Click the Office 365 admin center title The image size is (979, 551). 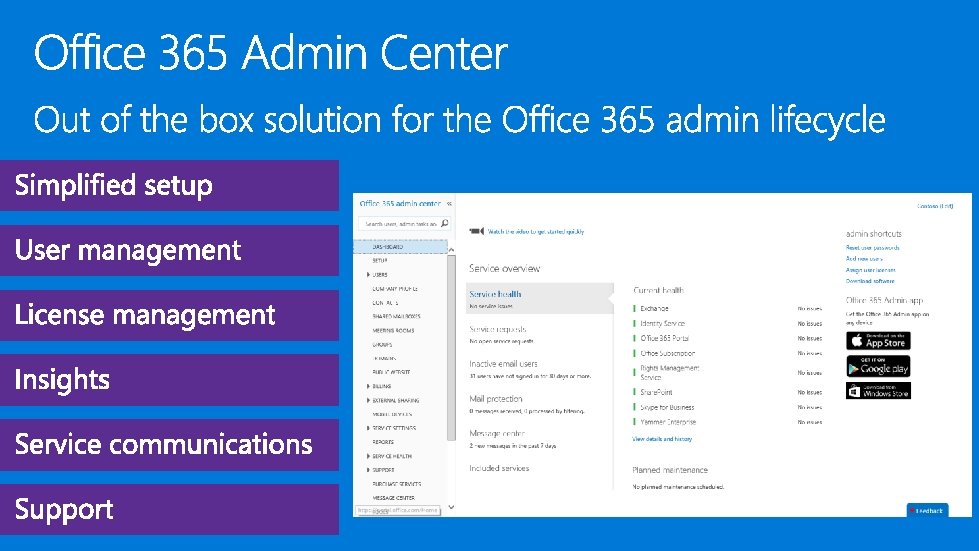tap(400, 204)
